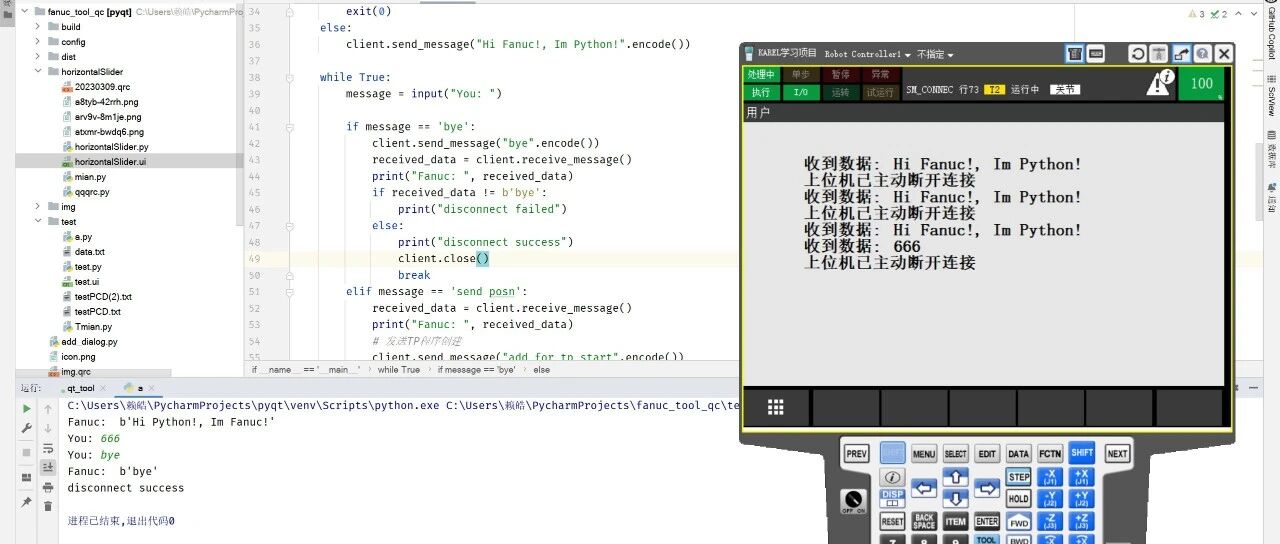Click the help question-mark icon on the pendant title bar
Screen dimensions: 1280x544
tap(1202, 54)
